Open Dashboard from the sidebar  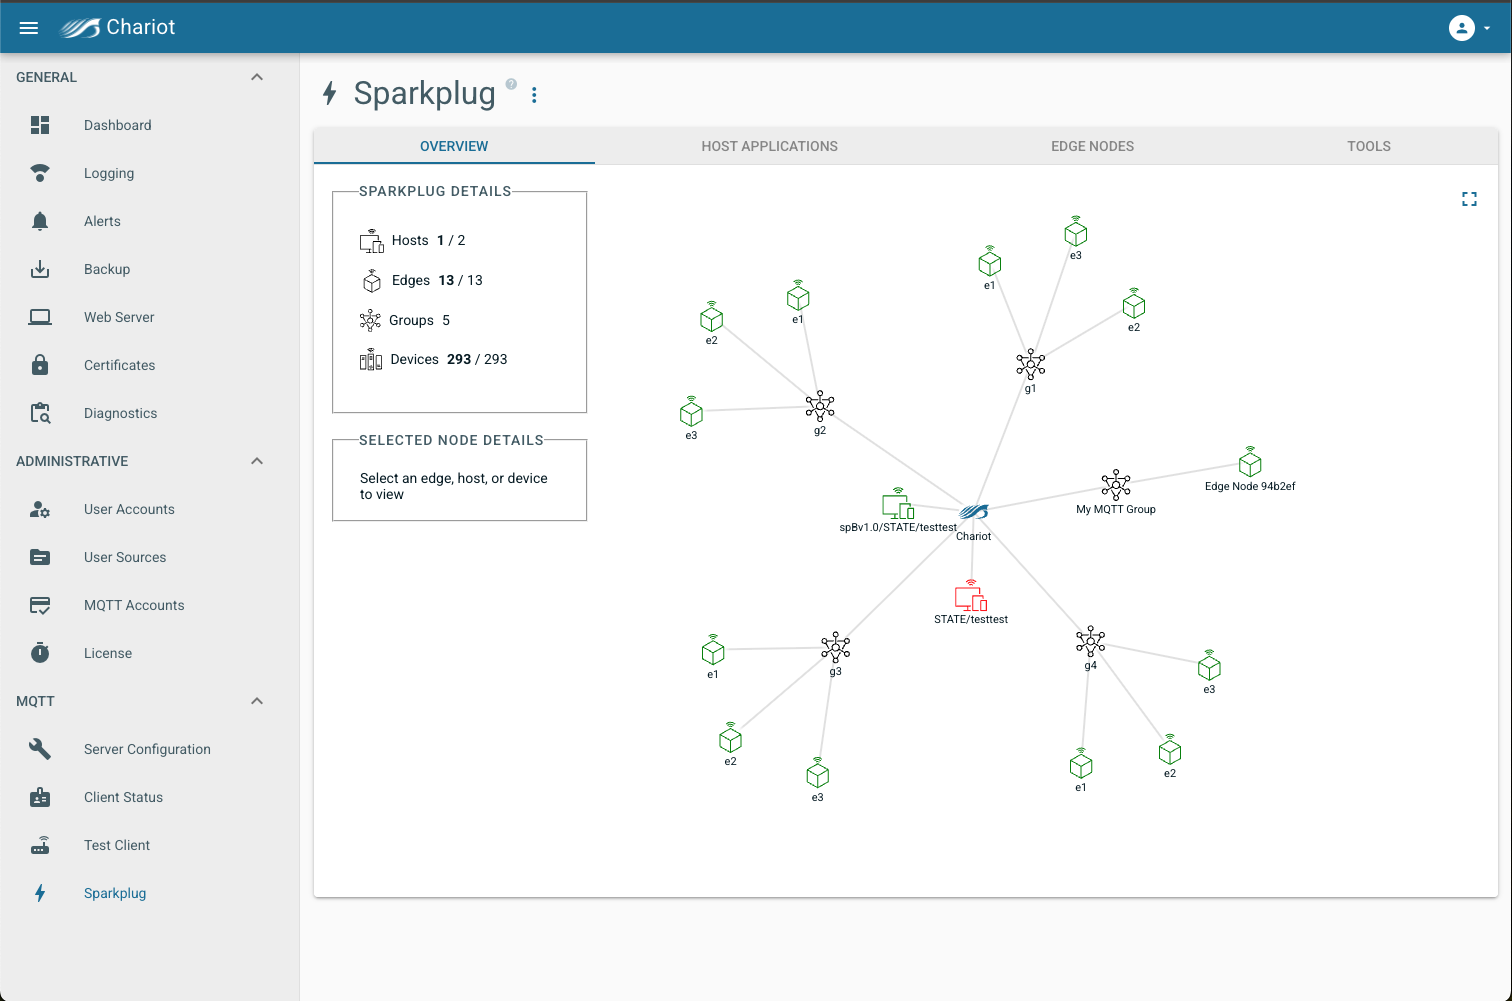click(150, 125)
